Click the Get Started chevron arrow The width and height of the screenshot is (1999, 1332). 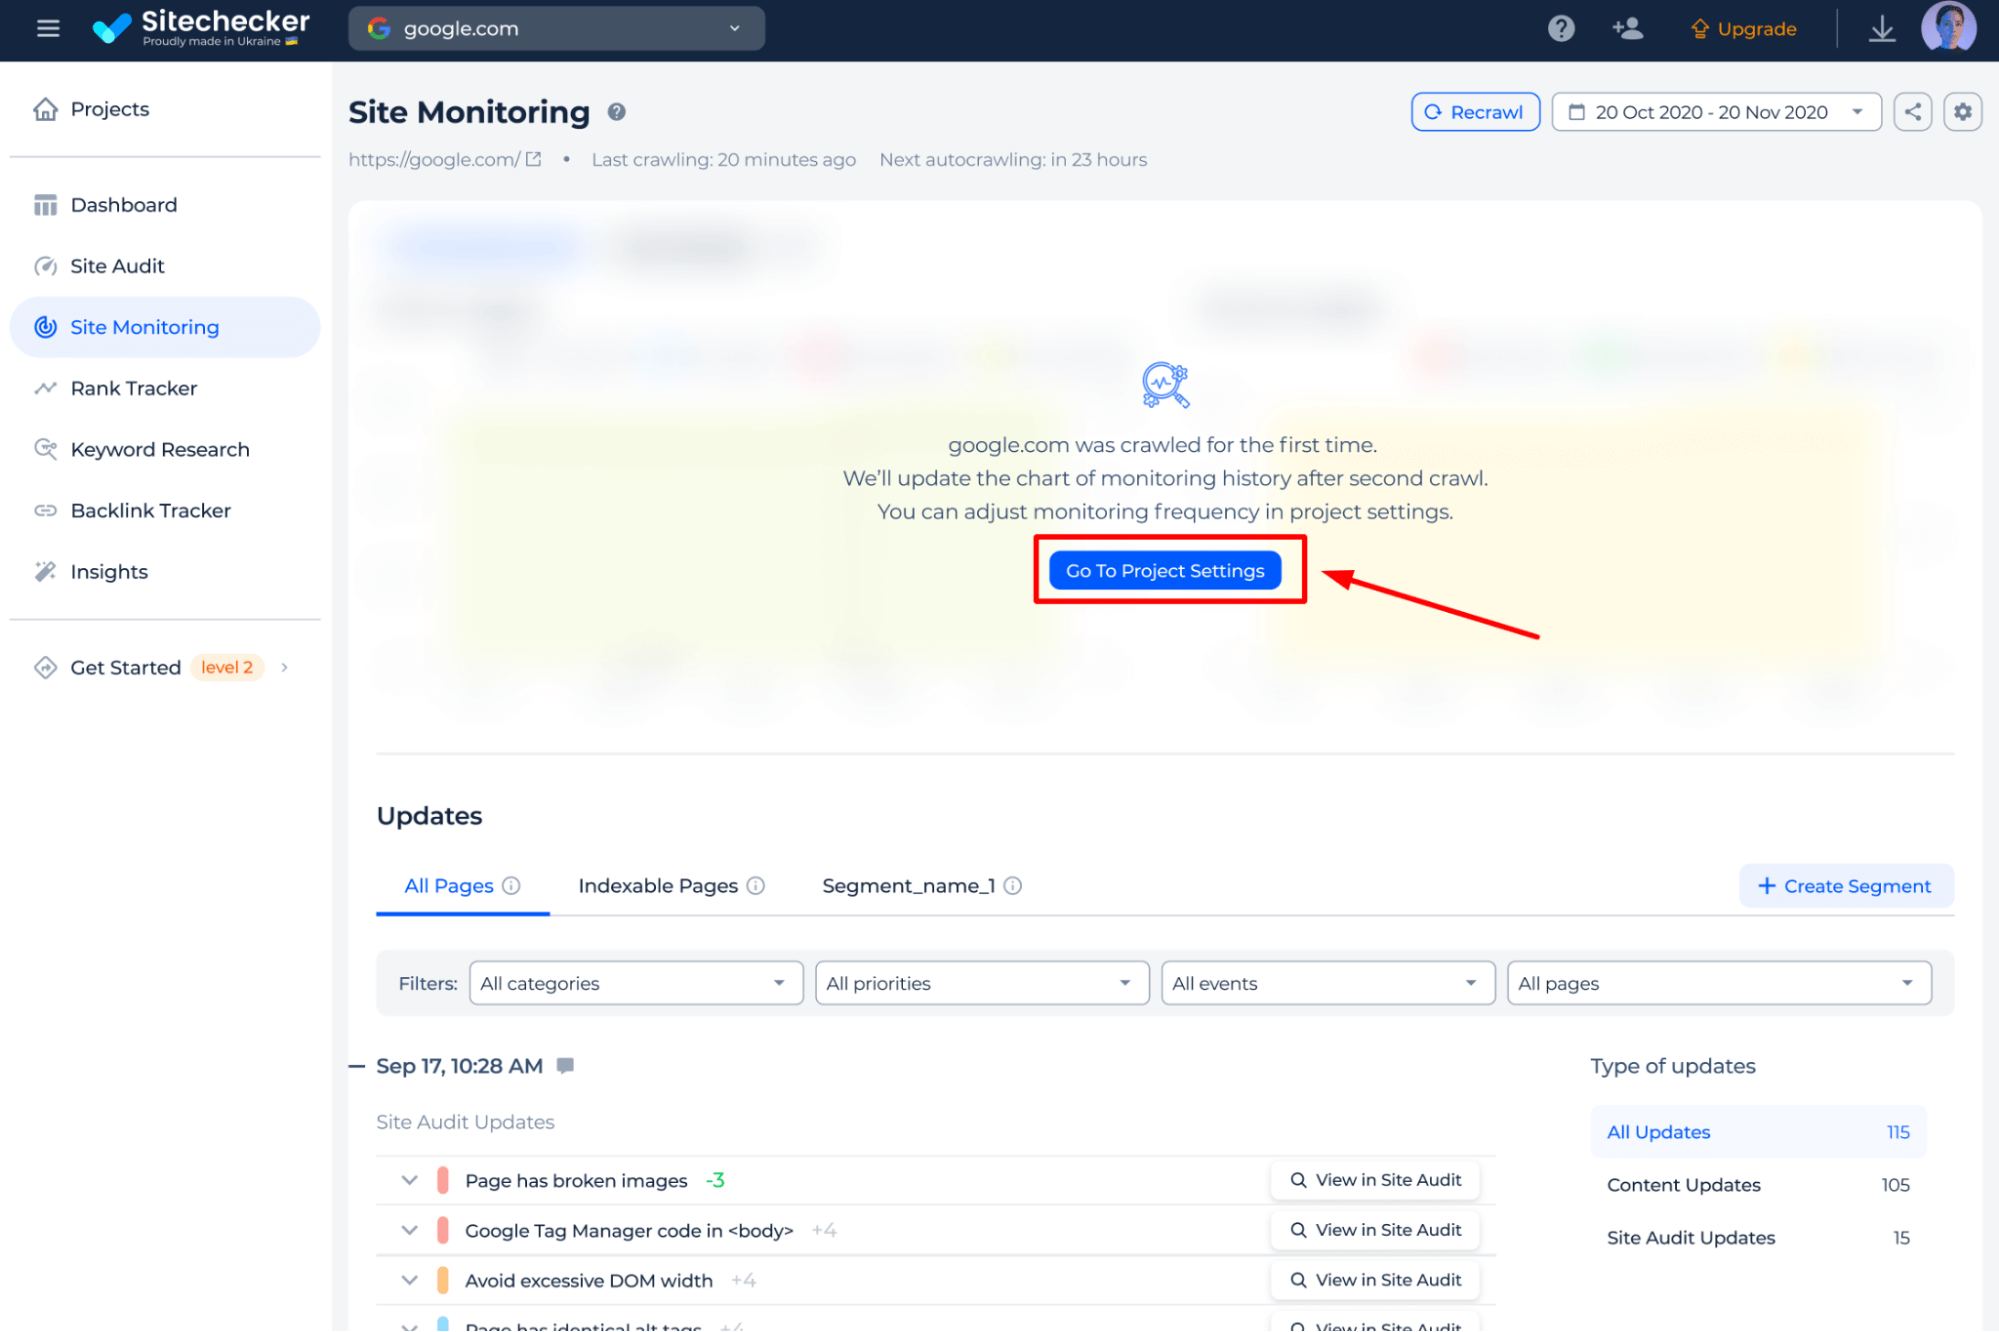click(x=285, y=667)
